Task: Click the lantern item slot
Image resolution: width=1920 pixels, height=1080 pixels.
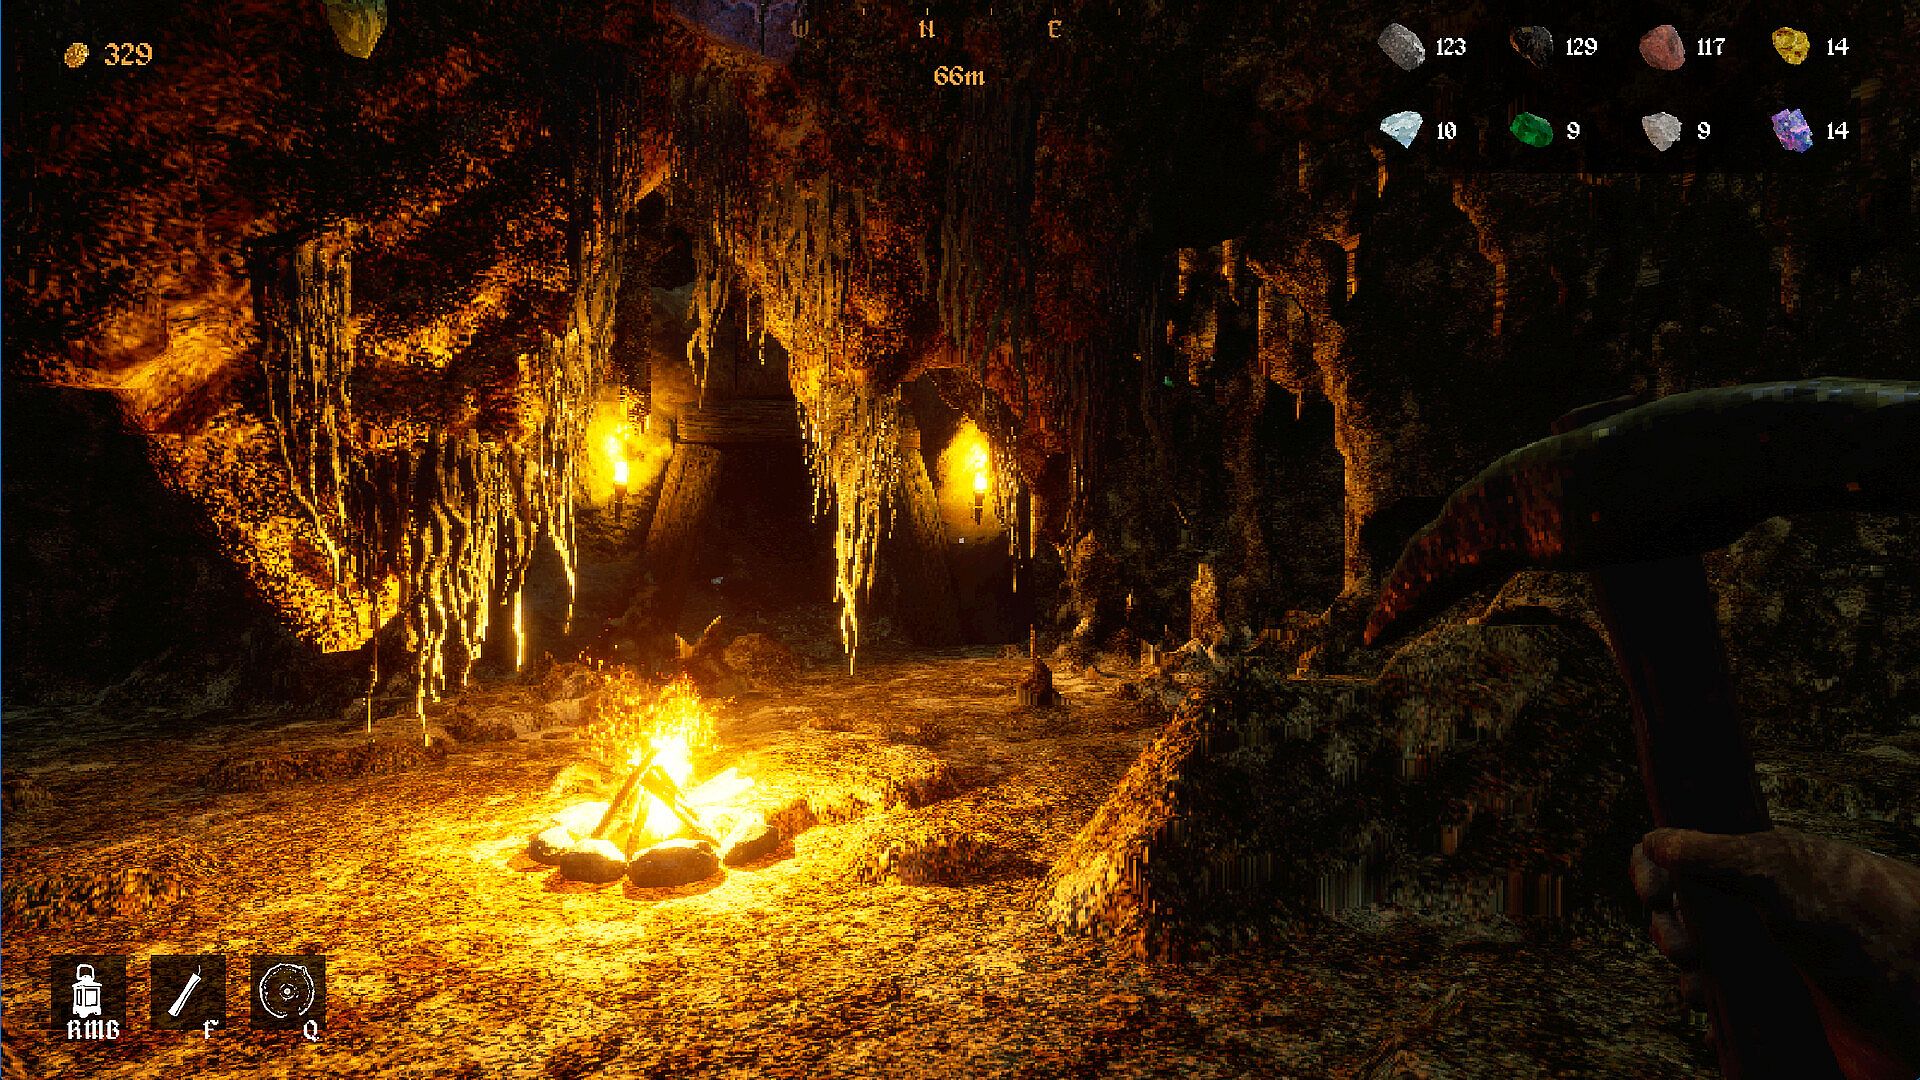Action: (88, 990)
